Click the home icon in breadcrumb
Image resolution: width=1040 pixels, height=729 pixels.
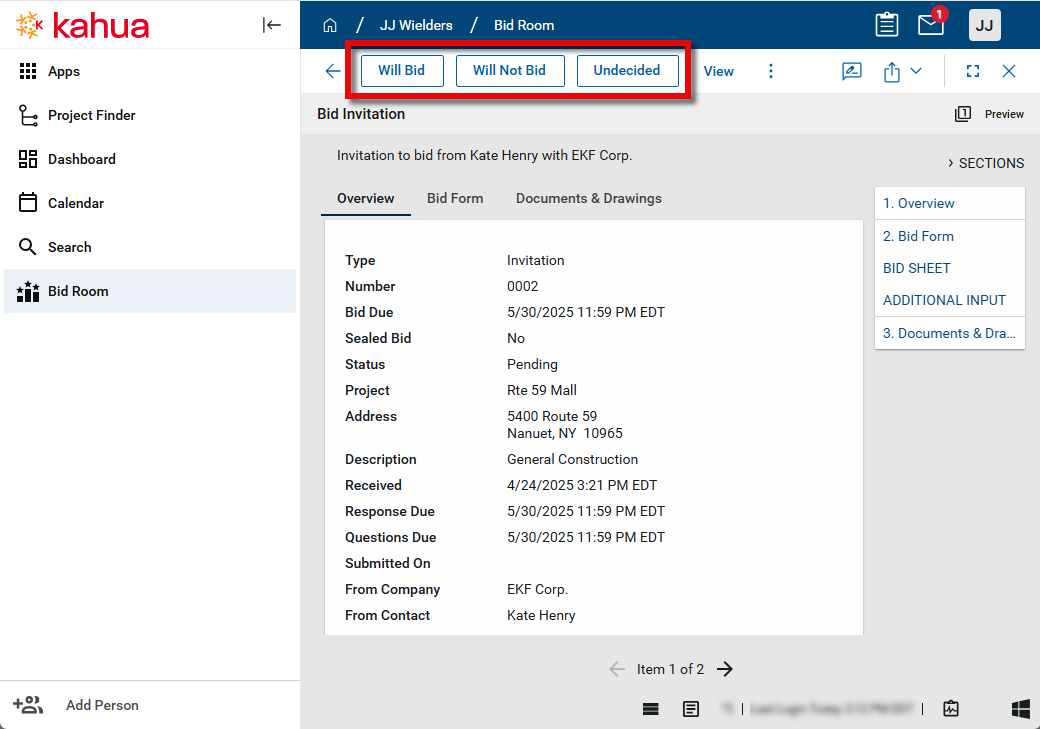(x=330, y=25)
